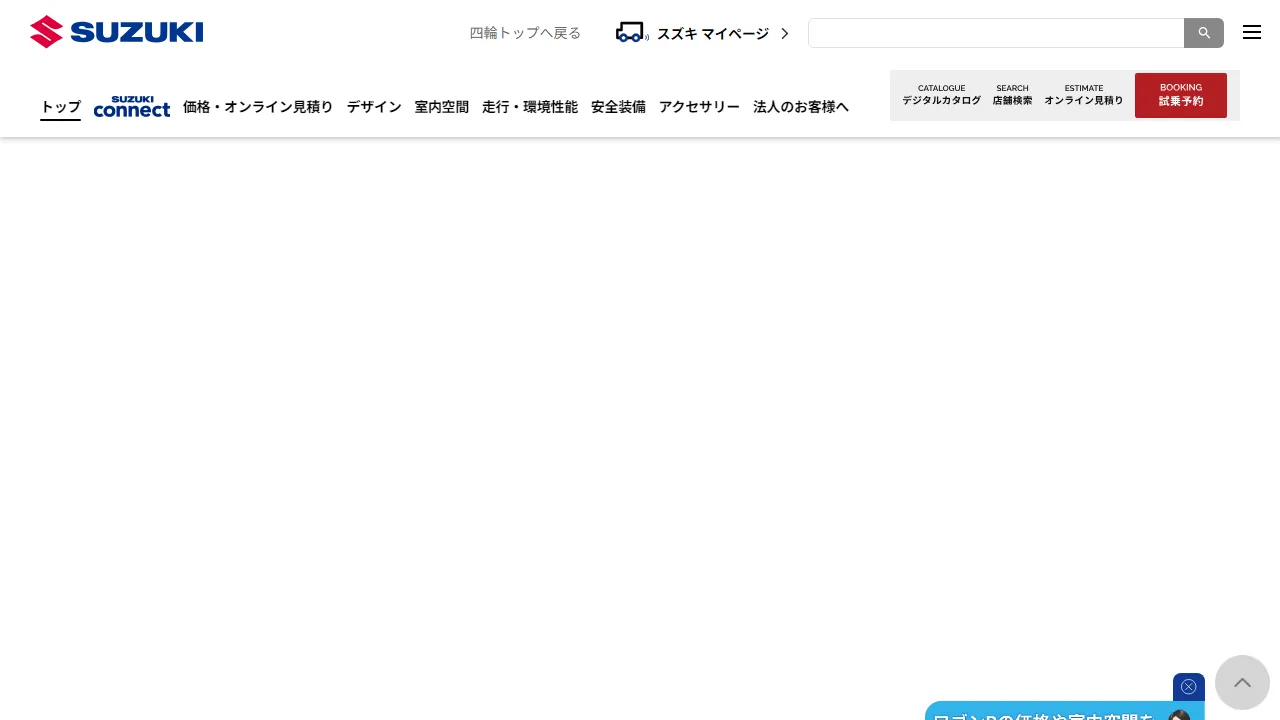Close the blue chat banner
This screenshot has width=1280, height=720.
1188,686
